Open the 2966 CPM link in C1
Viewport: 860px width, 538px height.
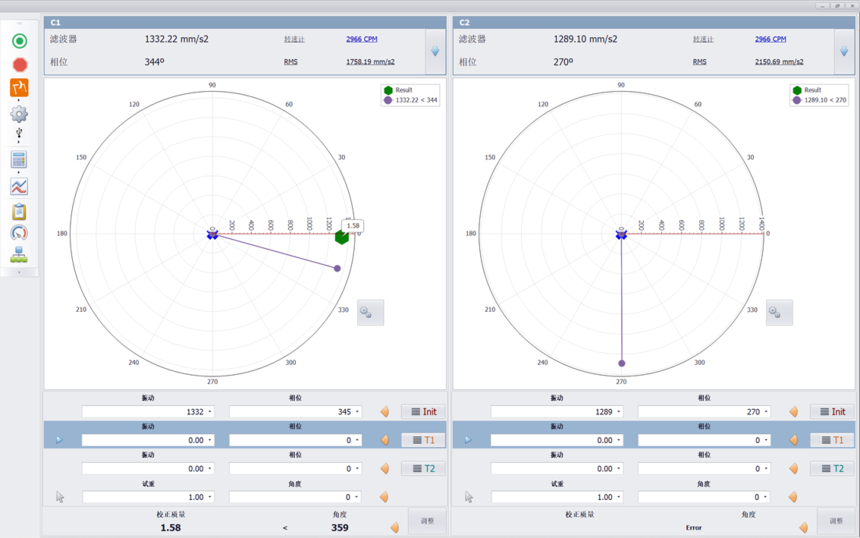point(361,39)
